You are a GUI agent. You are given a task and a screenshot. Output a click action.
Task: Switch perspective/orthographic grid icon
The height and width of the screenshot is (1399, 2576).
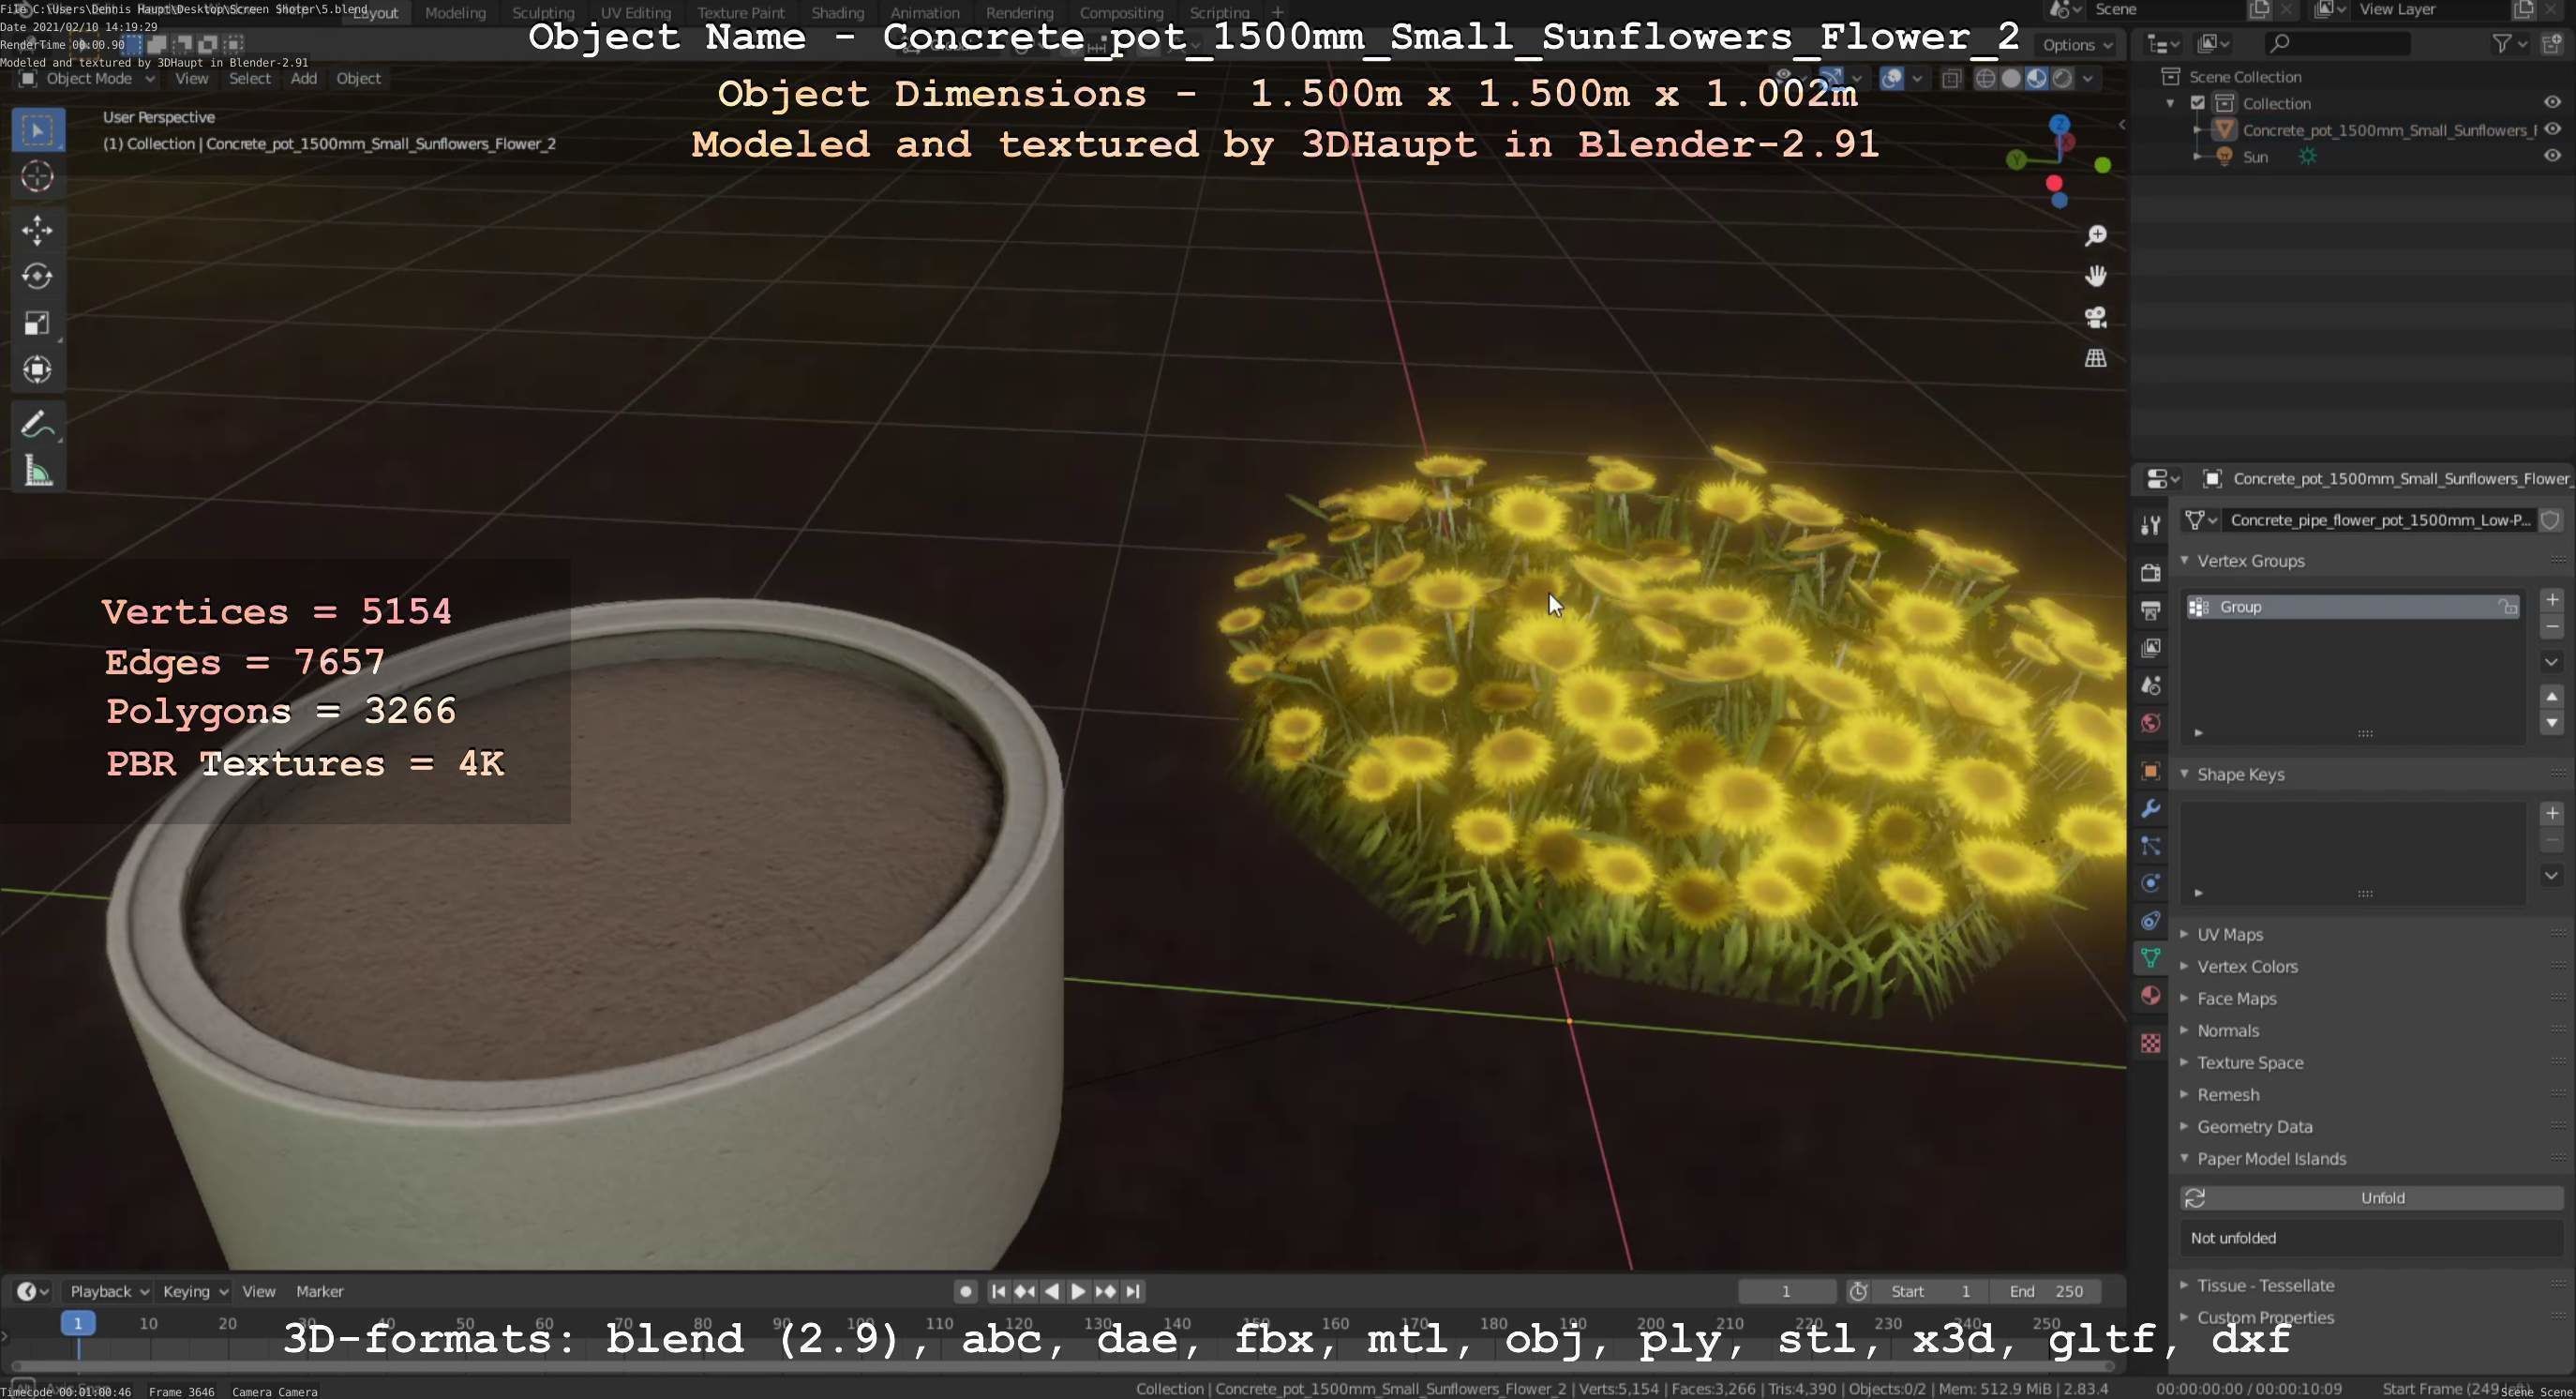(2095, 358)
